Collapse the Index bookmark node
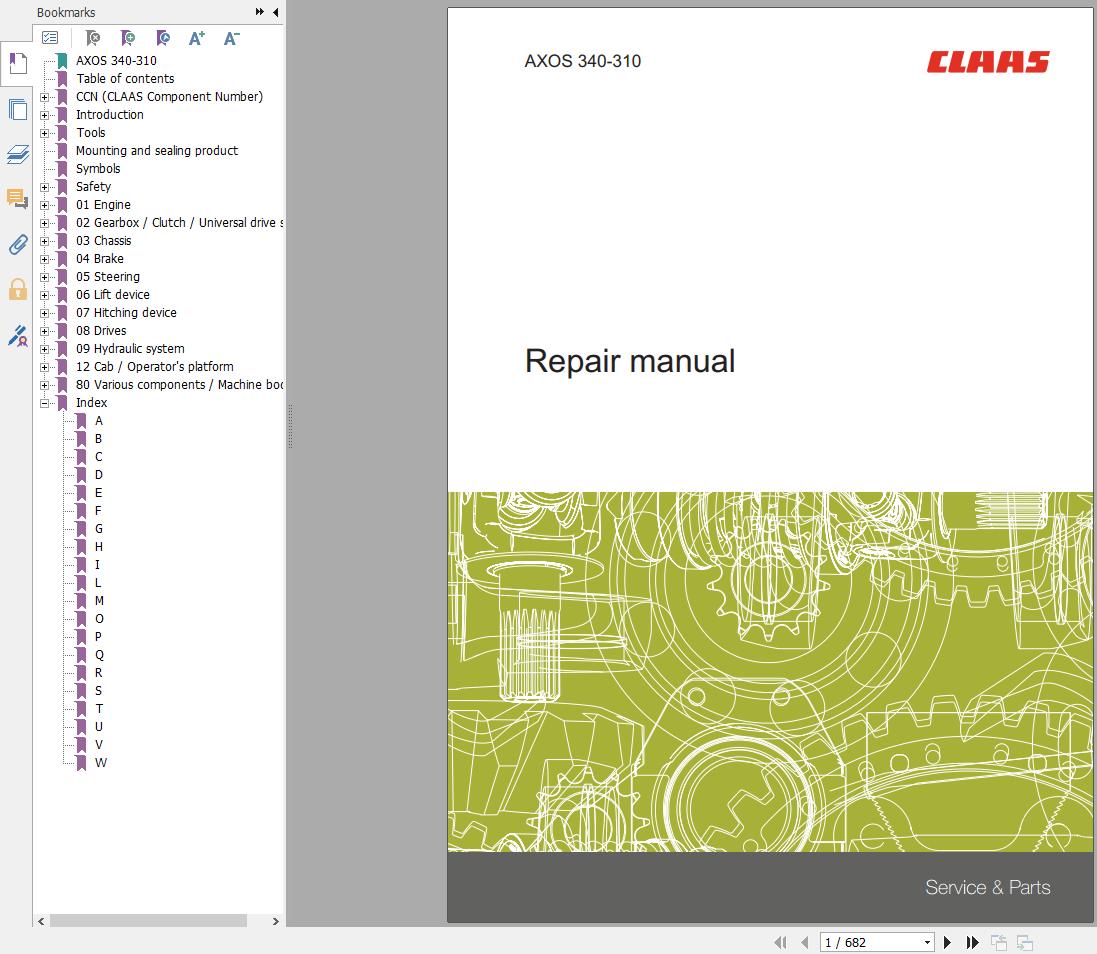This screenshot has height=954, width=1097. [x=45, y=403]
